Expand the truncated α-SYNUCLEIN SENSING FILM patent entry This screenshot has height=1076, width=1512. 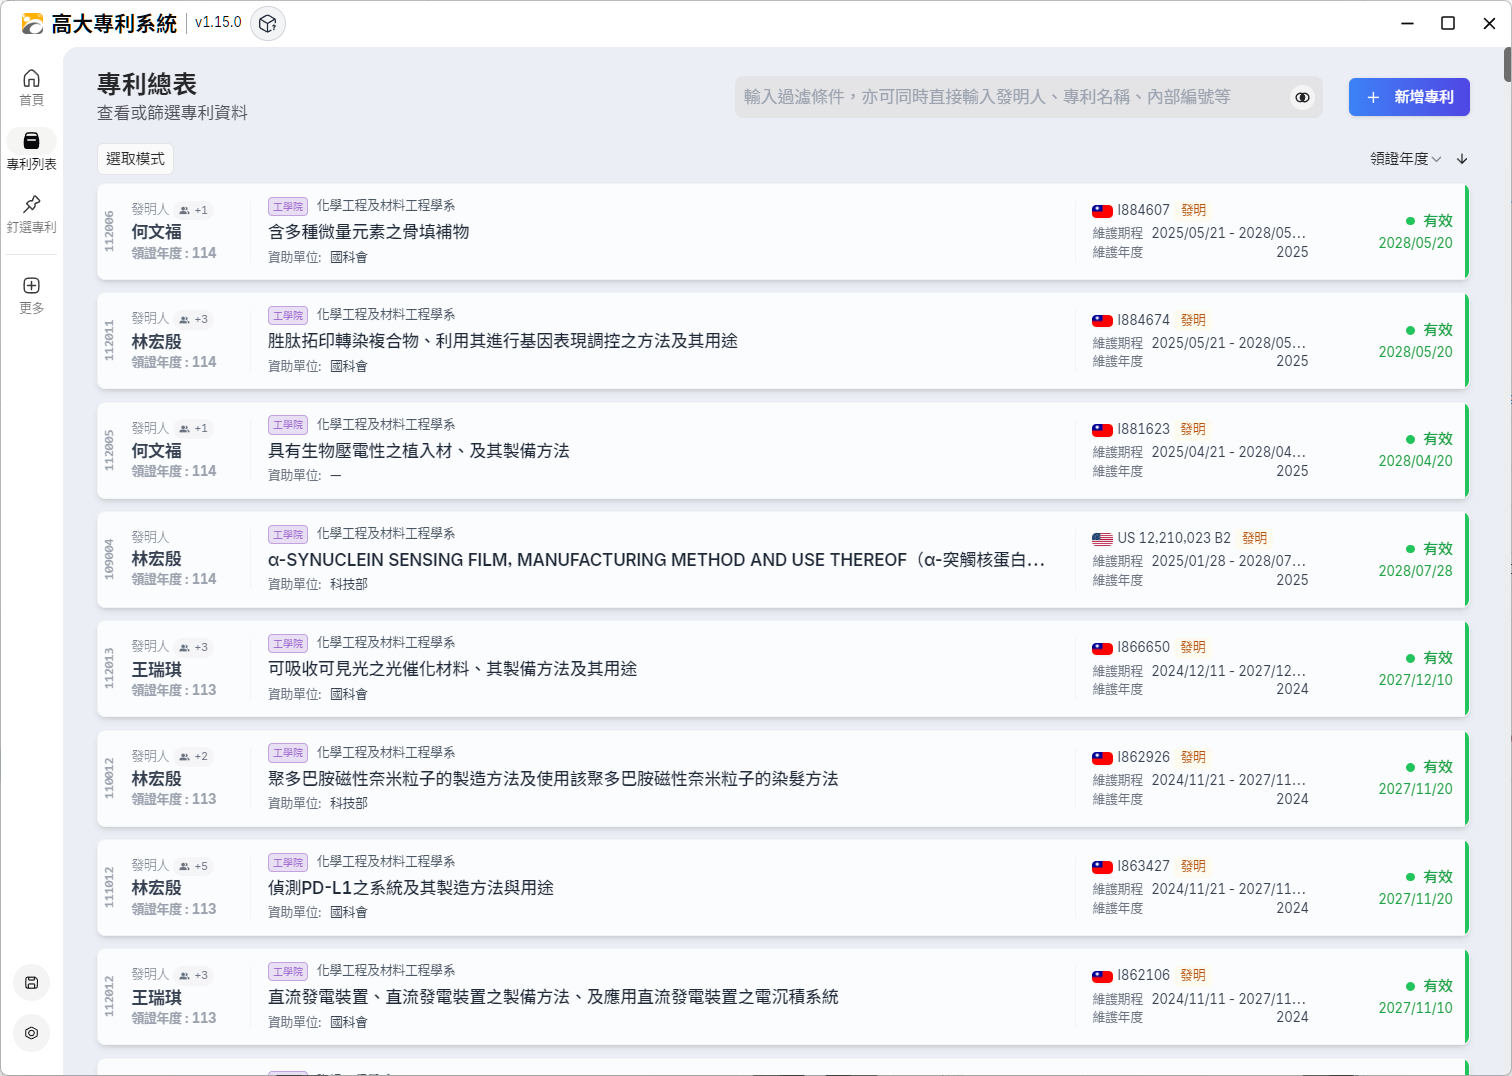click(x=656, y=560)
